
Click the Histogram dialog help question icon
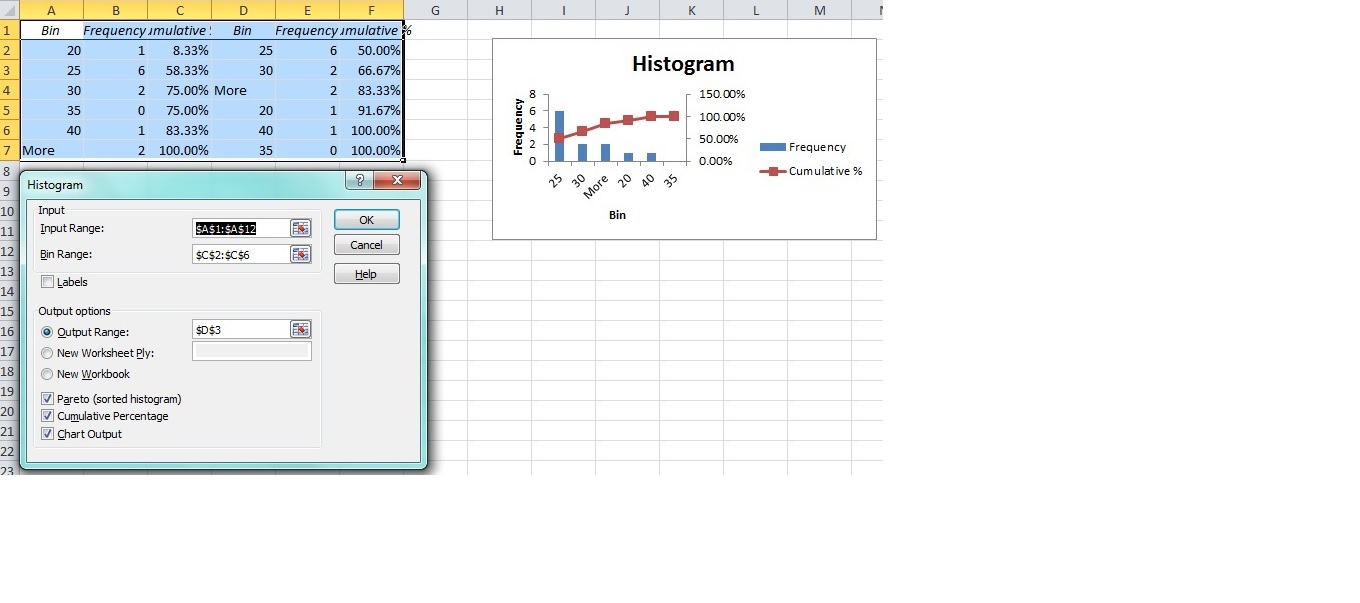point(359,181)
